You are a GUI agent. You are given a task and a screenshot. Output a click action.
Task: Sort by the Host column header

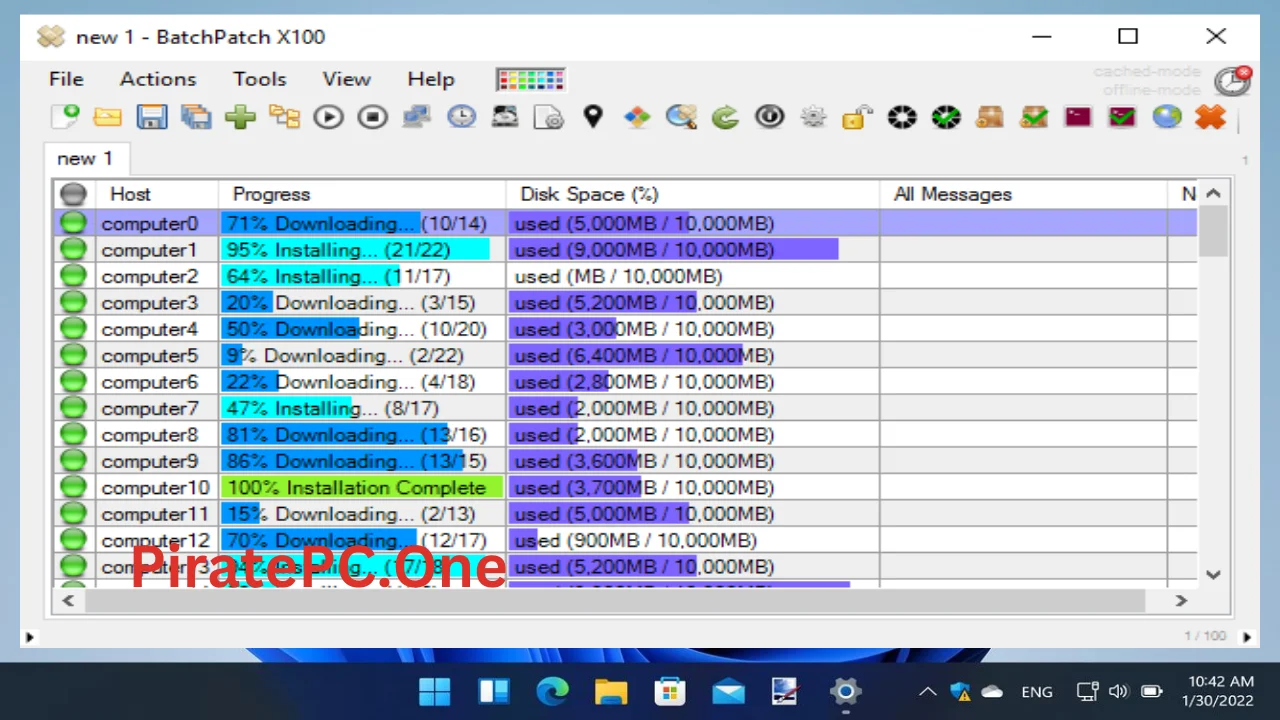click(x=156, y=194)
